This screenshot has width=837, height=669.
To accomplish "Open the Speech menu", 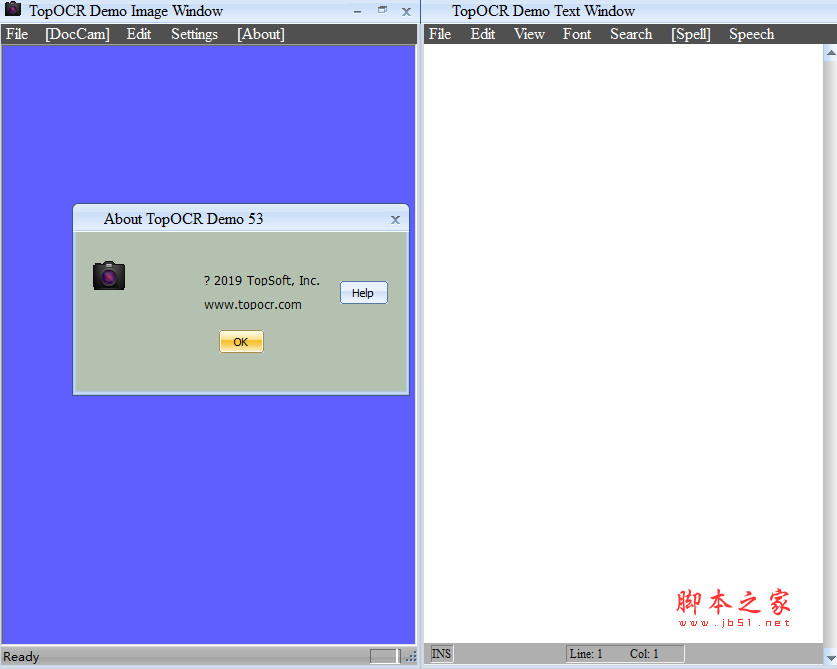I will 752,34.
